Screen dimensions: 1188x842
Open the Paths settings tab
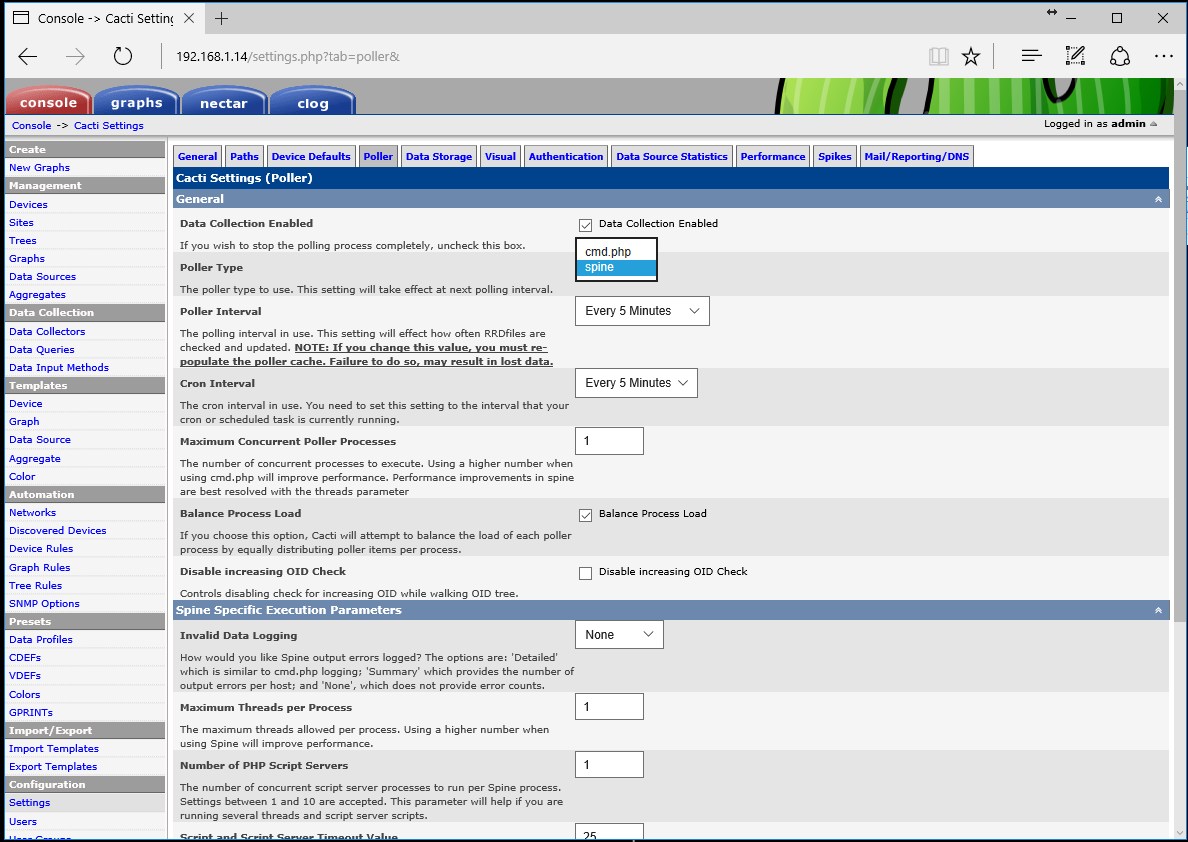point(244,156)
